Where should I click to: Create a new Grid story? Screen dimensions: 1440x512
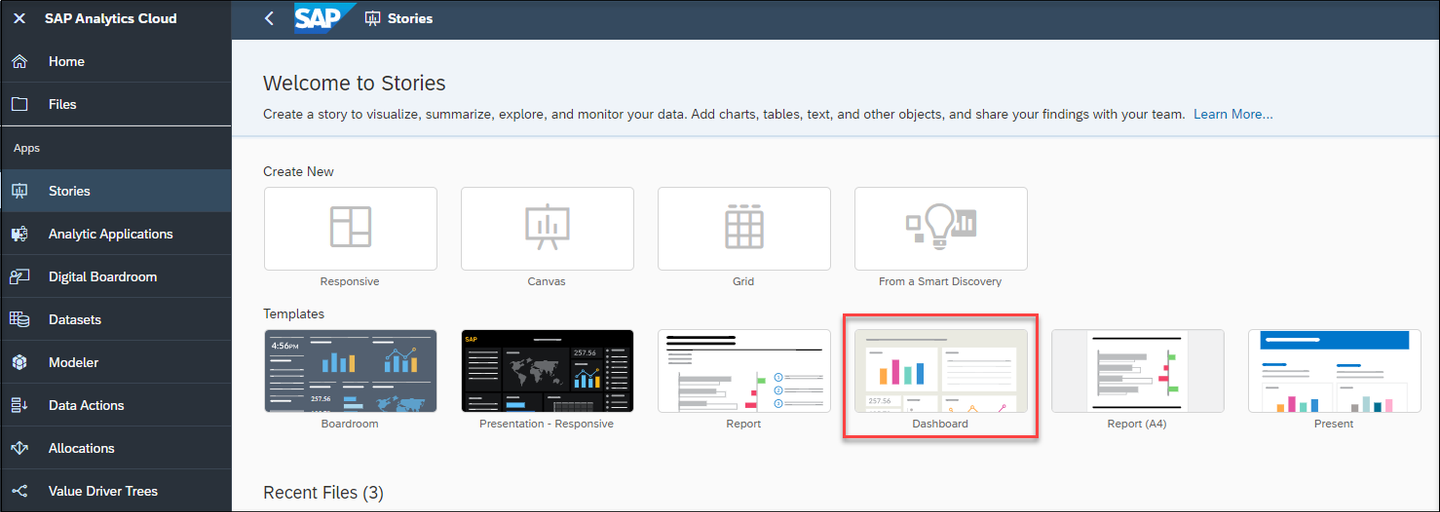pyautogui.click(x=744, y=229)
